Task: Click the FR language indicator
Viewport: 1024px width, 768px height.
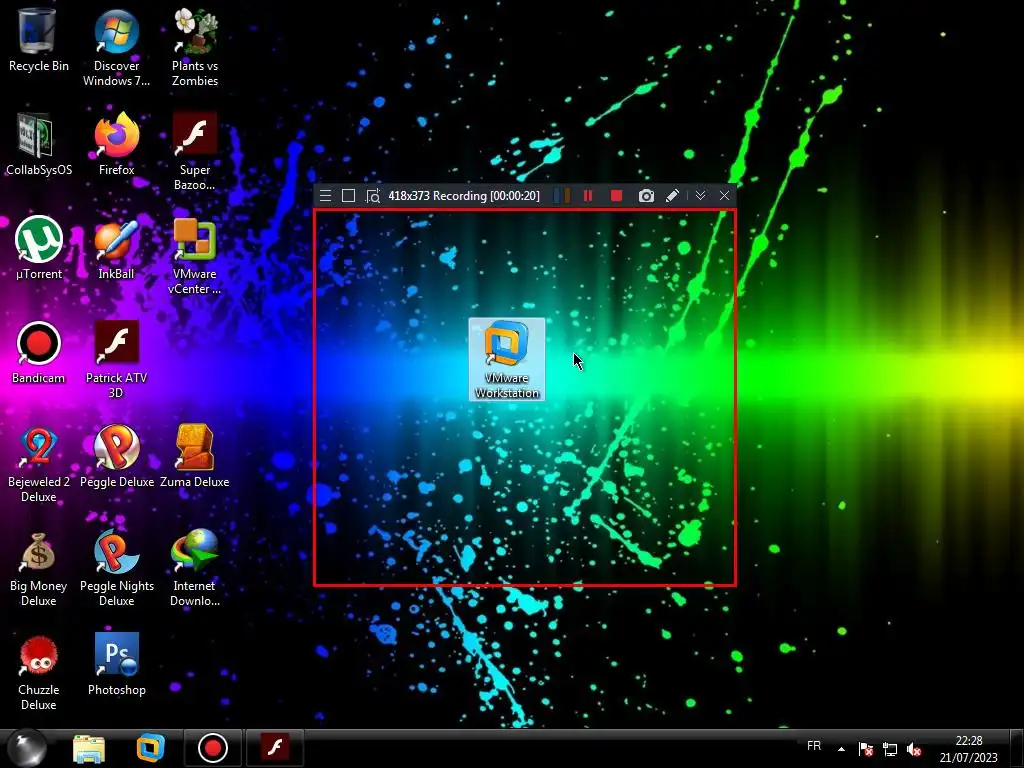Action: click(814, 746)
